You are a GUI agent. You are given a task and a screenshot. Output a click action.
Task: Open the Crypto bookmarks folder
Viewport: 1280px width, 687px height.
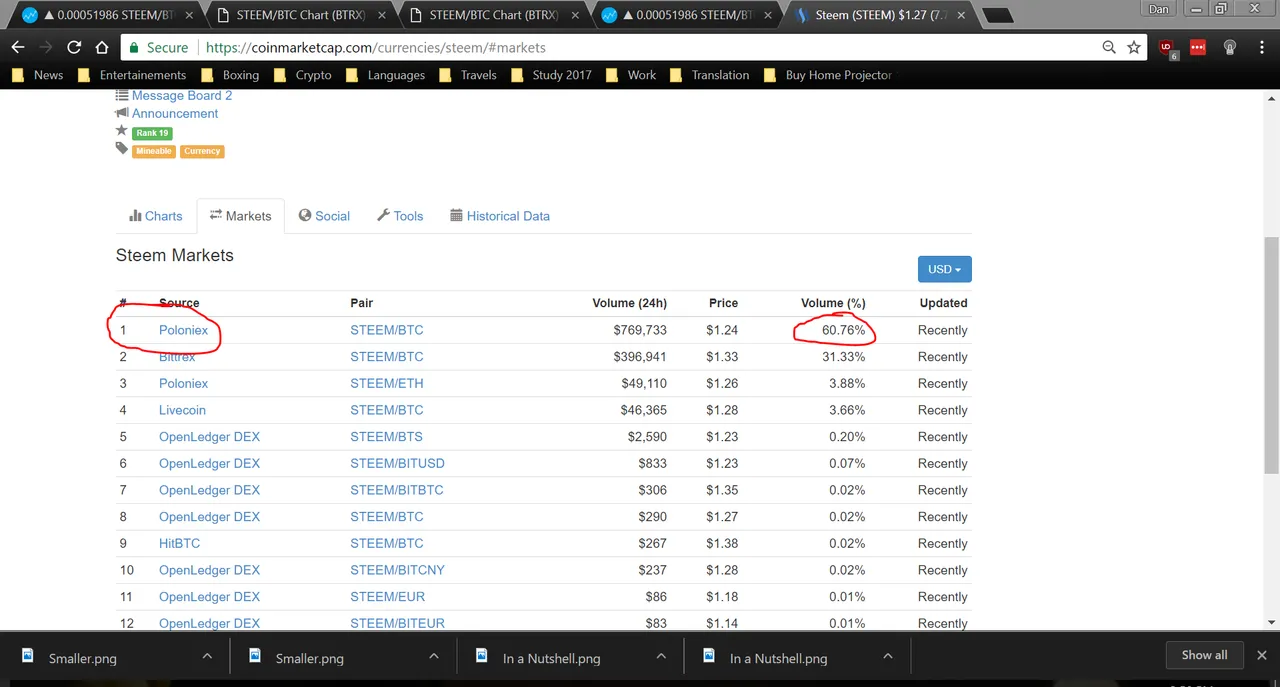click(x=302, y=75)
